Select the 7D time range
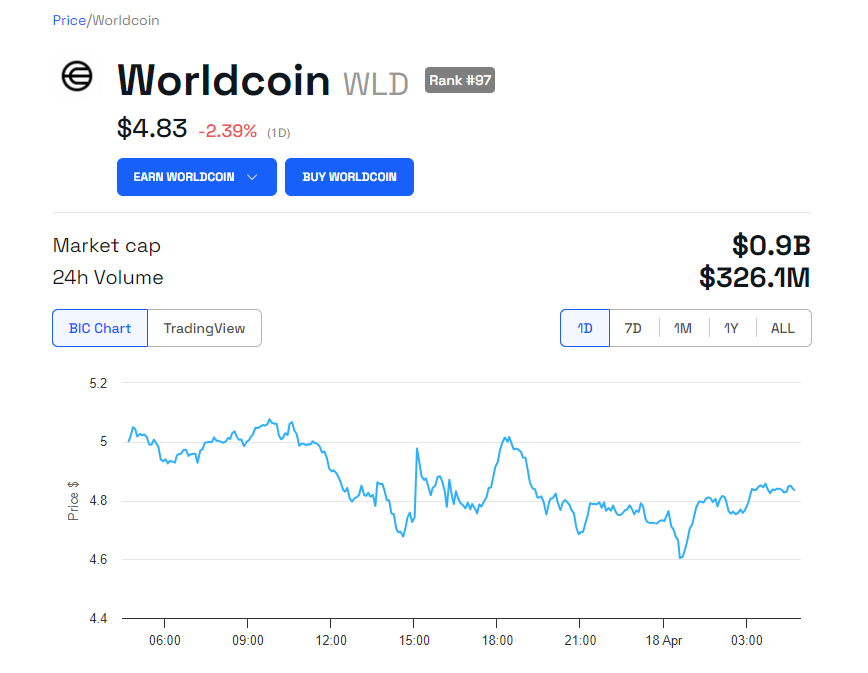 pyautogui.click(x=633, y=328)
